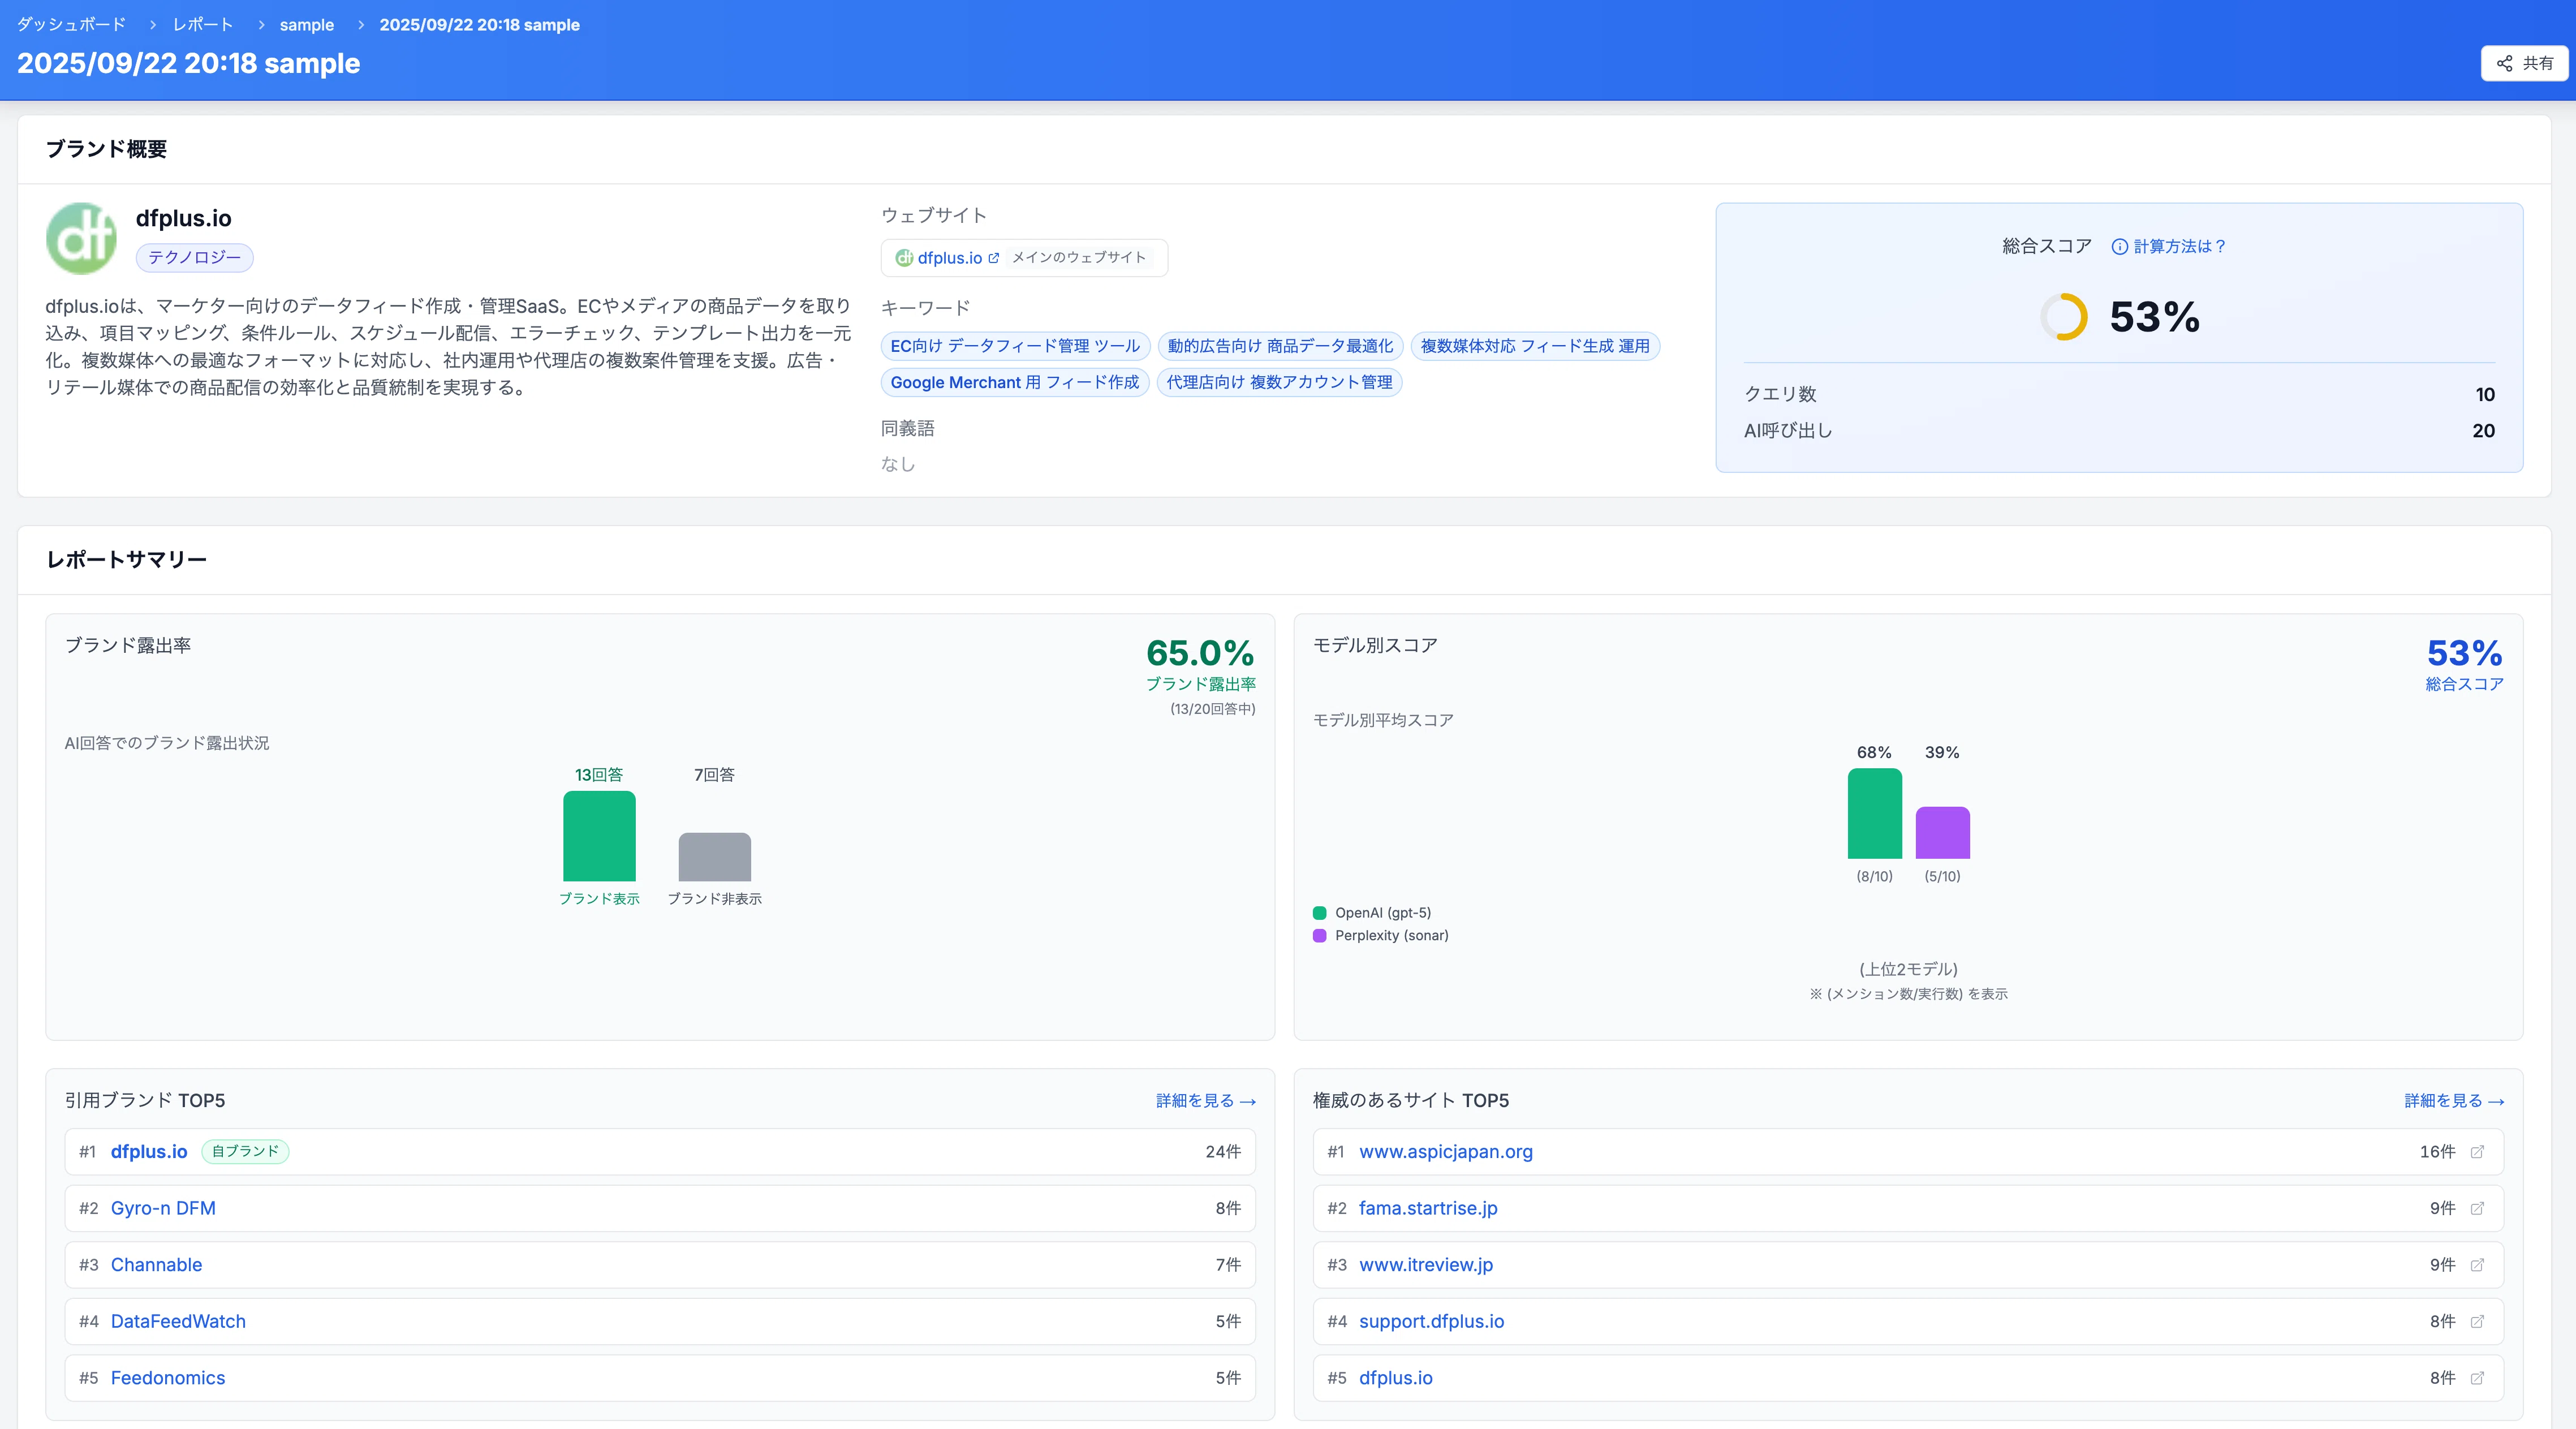
Task: Open the support.dfplus.io site link
Action: (1431, 1321)
